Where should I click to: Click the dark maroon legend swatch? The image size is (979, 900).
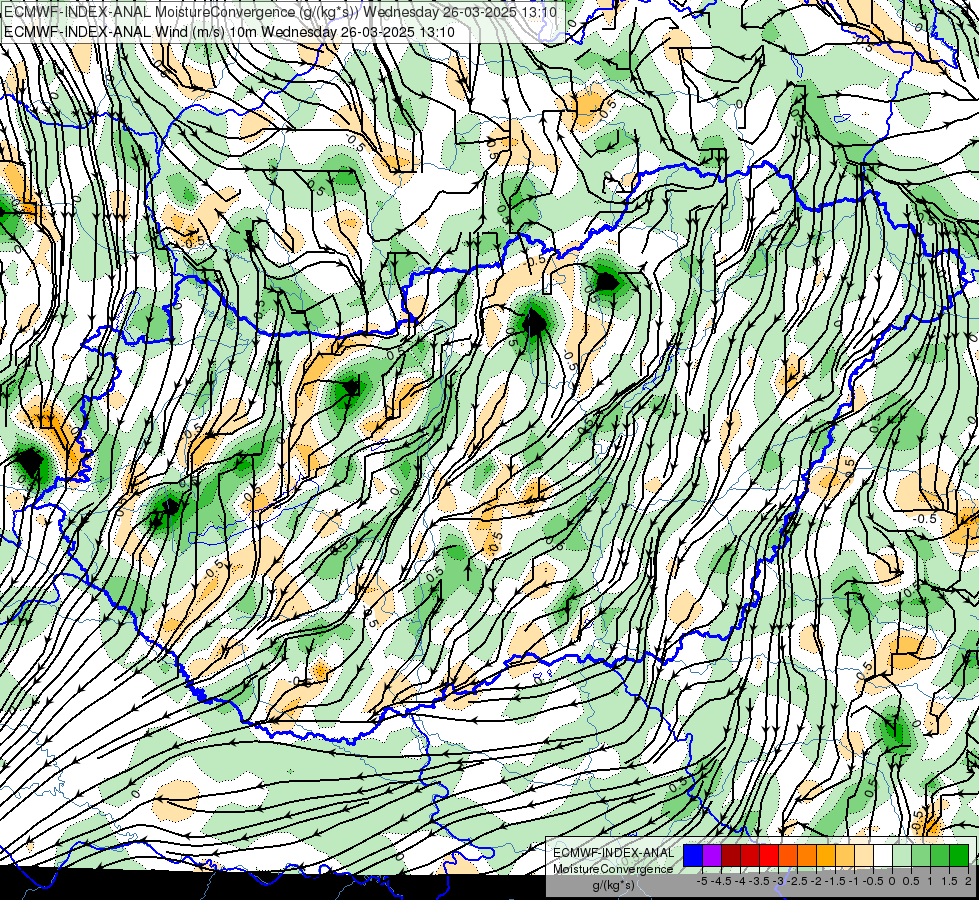[x=731, y=856]
